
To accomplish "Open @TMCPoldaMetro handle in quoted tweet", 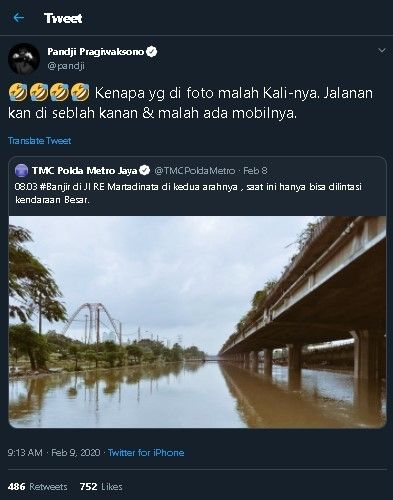I will 195,171.
